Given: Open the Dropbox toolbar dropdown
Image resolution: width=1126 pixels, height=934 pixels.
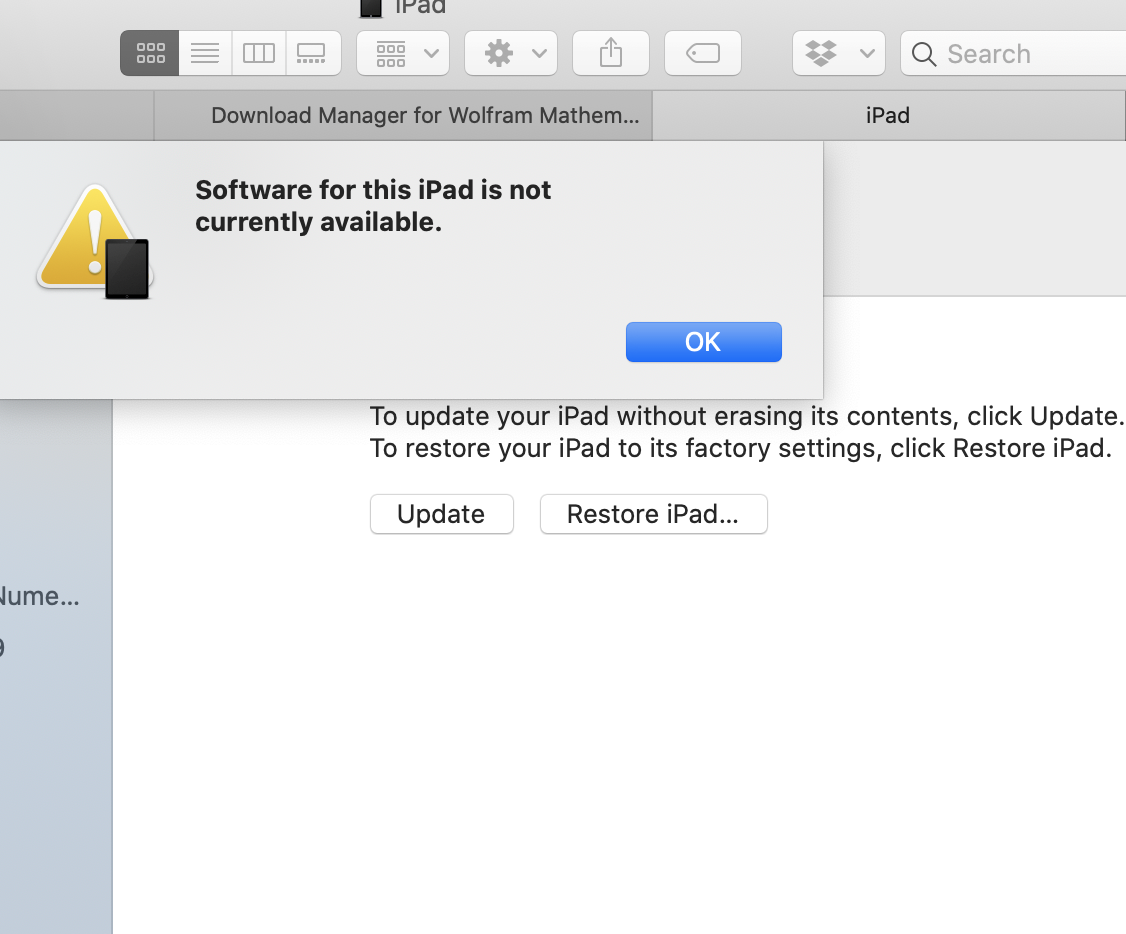Looking at the screenshot, I should click(x=839, y=53).
